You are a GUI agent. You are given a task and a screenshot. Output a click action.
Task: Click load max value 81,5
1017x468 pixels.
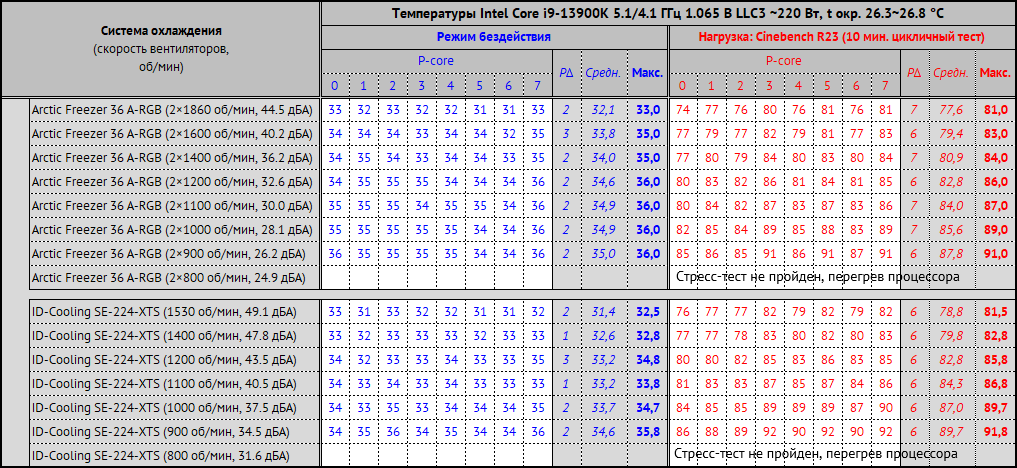(995, 312)
